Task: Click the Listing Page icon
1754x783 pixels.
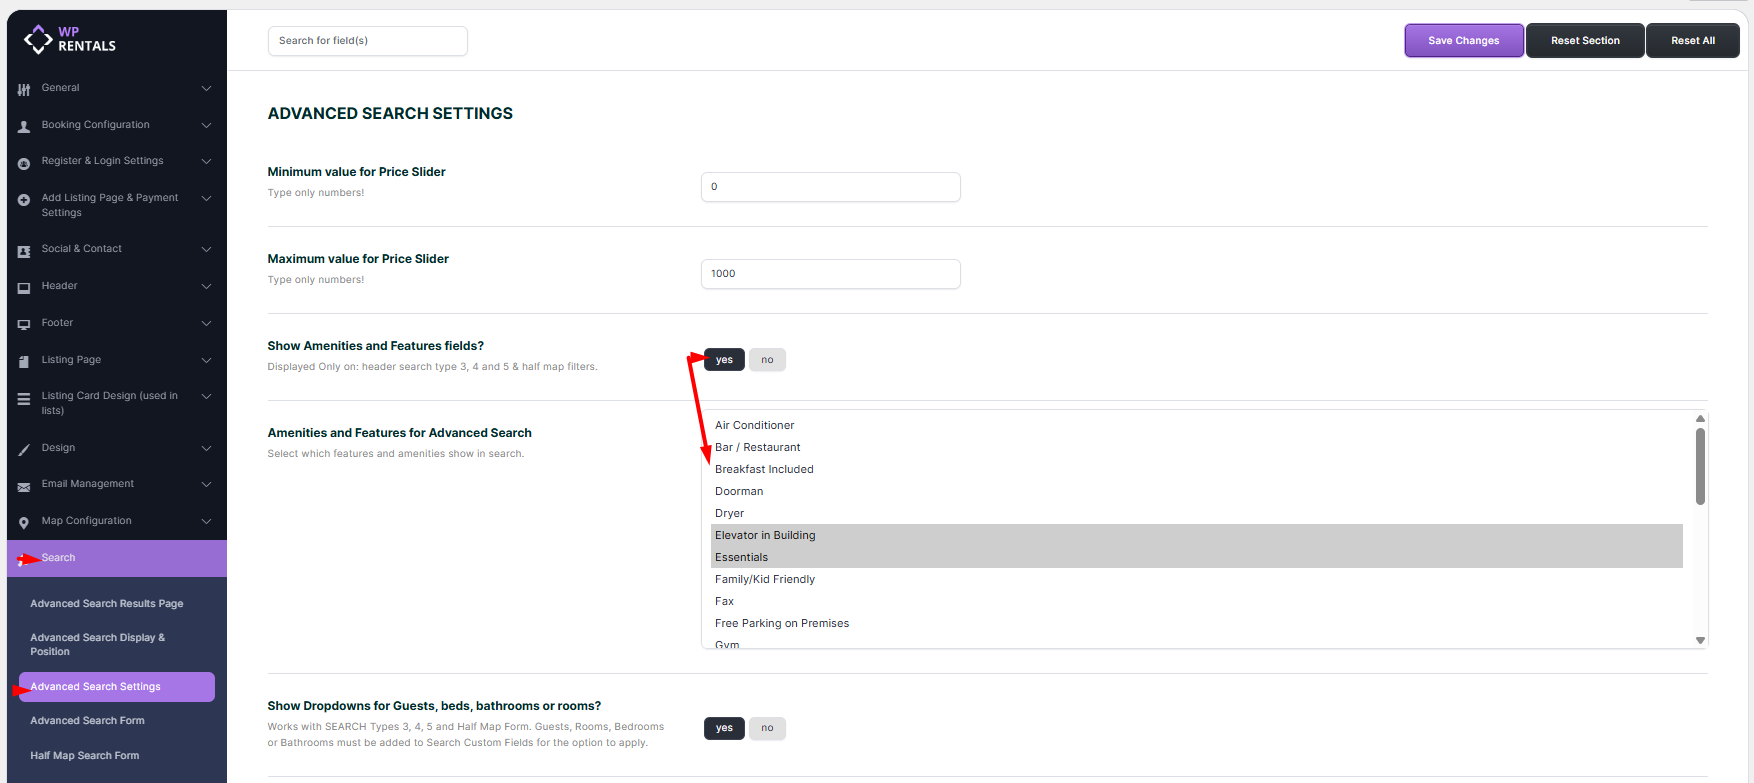Action: coord(24,361)
